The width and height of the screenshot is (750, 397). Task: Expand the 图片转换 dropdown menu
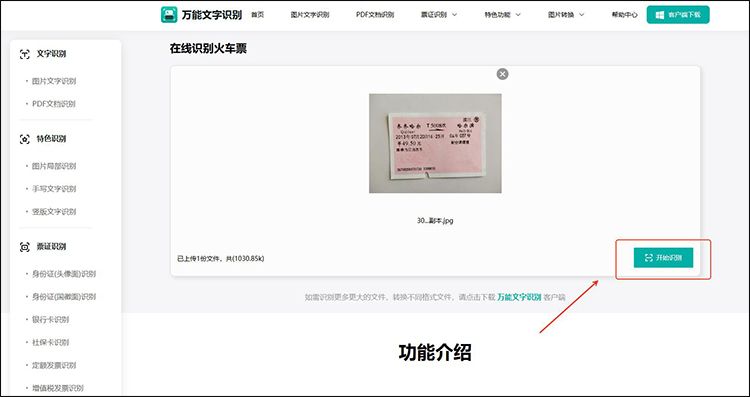tap(566, 15)
